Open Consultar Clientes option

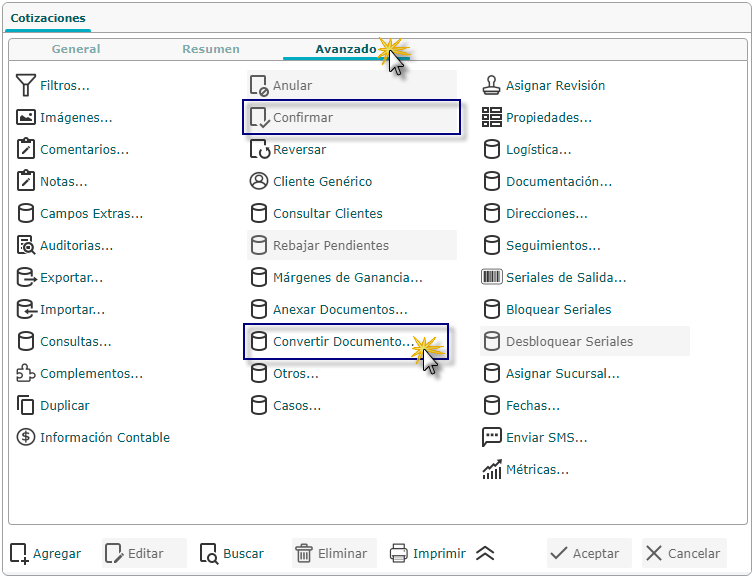[x=316, y=213]
